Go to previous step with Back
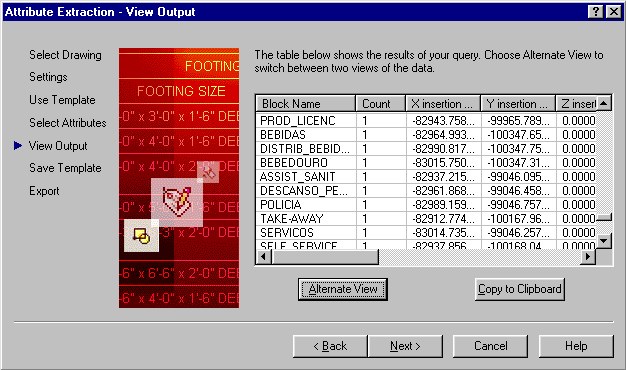 pyautogui.click(x=330, y=346)
